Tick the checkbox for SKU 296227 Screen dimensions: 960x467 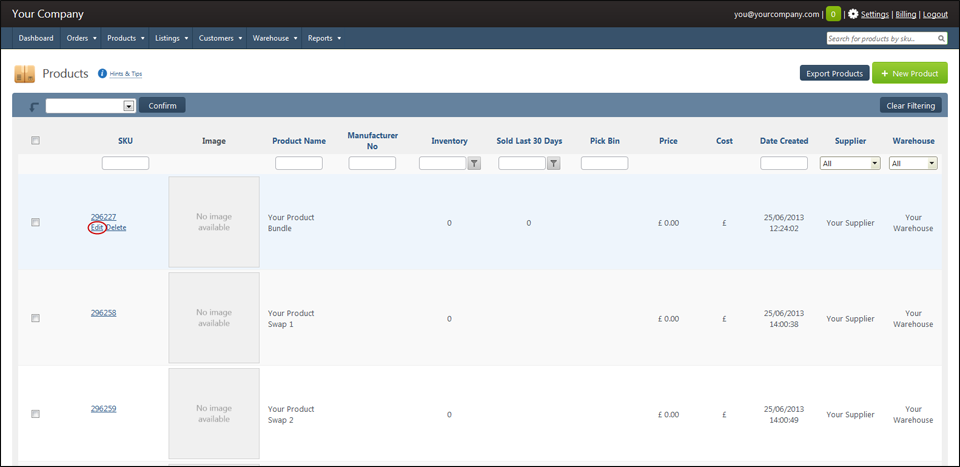pyautogui.click(x=36, y=223)
